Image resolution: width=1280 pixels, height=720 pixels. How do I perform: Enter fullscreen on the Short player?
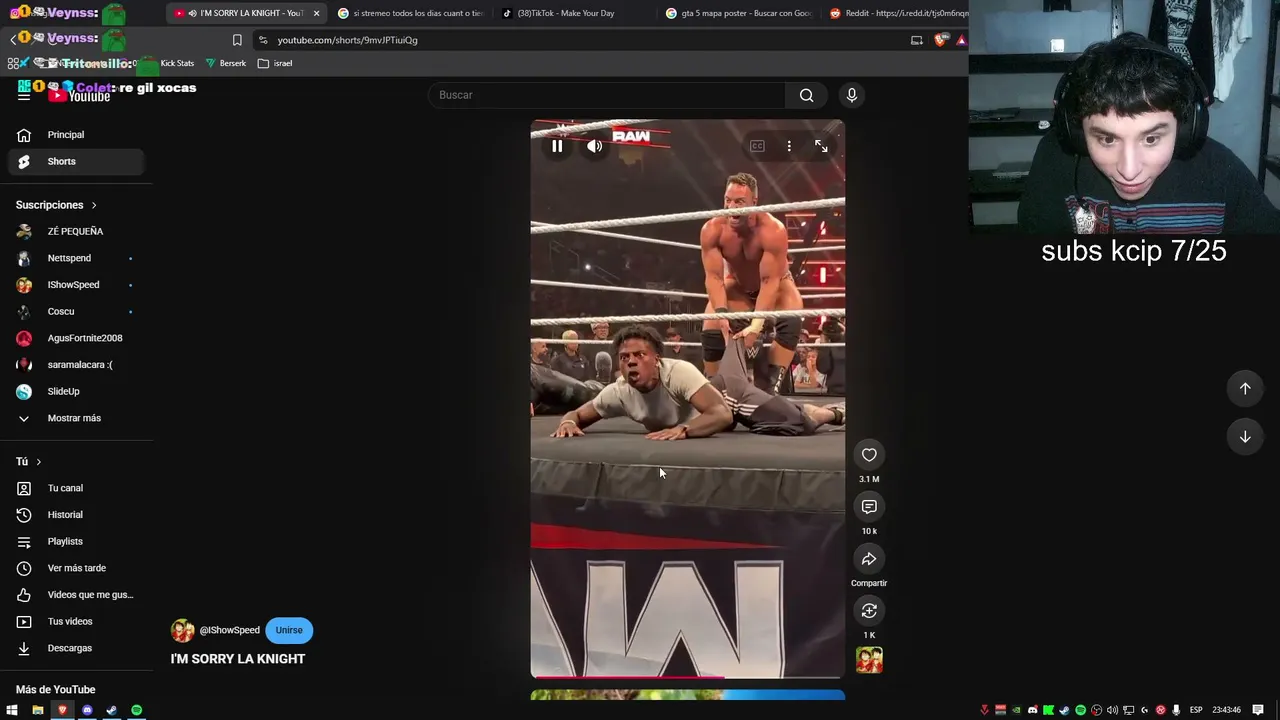coord(821,146)
